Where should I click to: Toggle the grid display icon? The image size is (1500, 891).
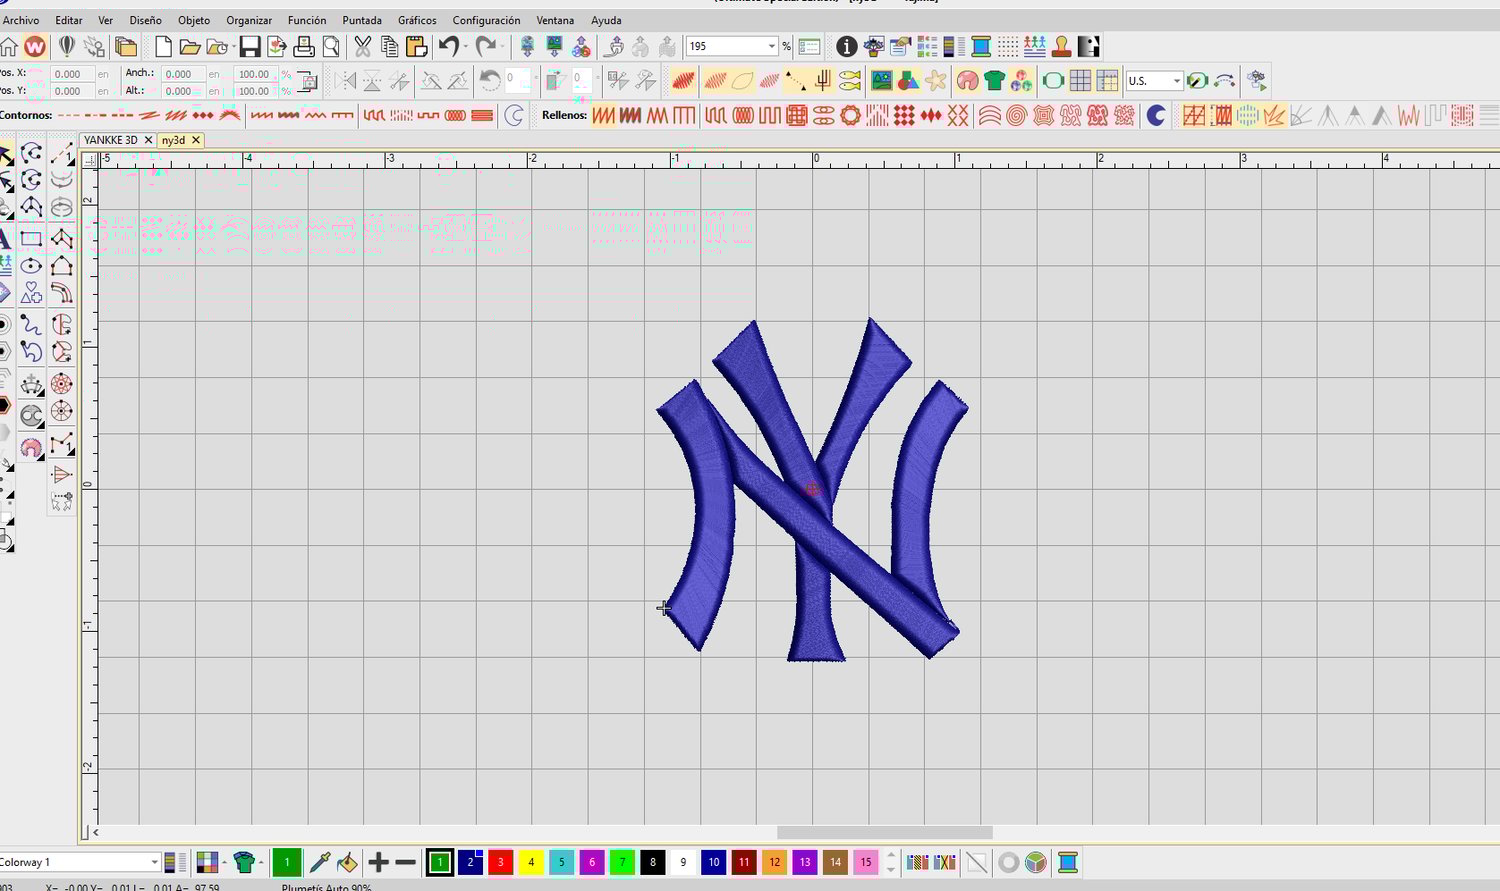coord(1080,81)
